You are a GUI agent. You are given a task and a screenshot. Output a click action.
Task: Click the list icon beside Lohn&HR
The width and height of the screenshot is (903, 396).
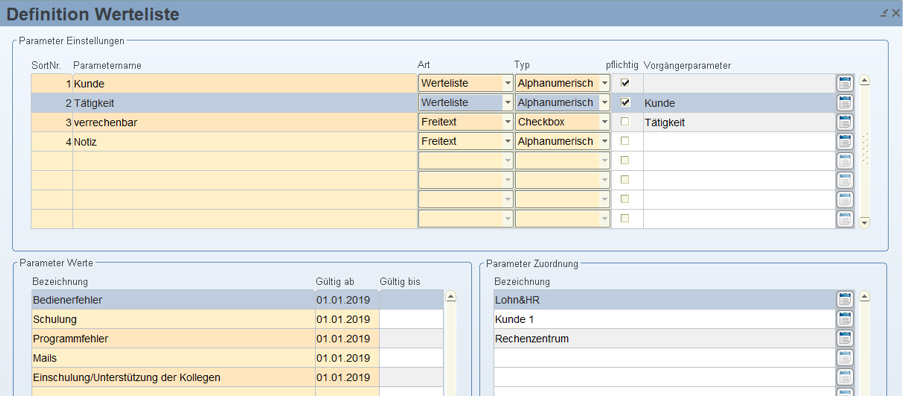(x=845, y=299)
